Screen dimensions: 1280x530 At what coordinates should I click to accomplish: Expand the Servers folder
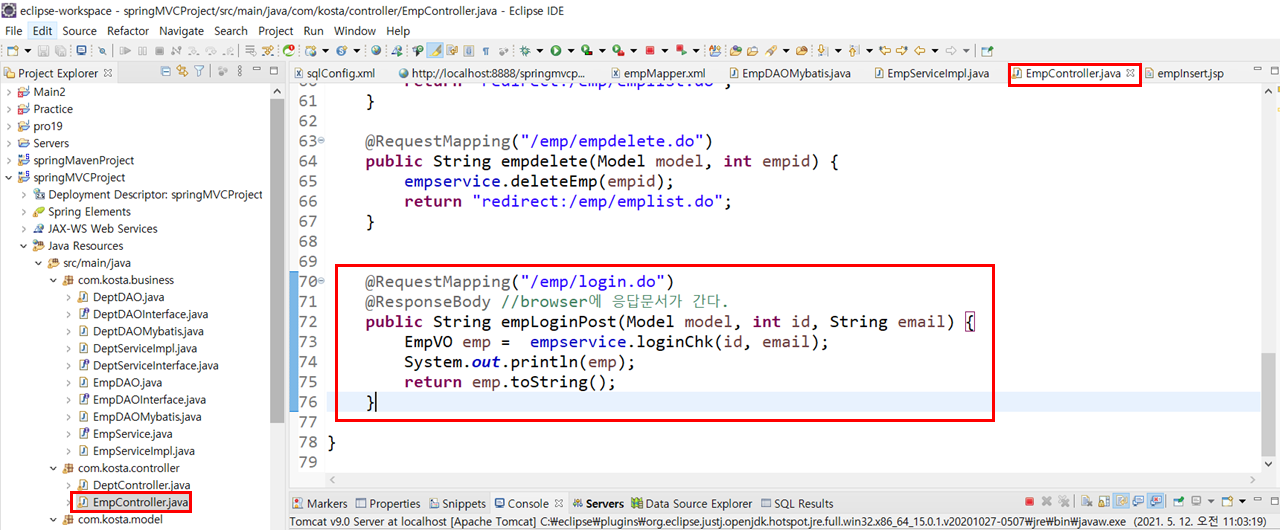click(x=9, y=143)
